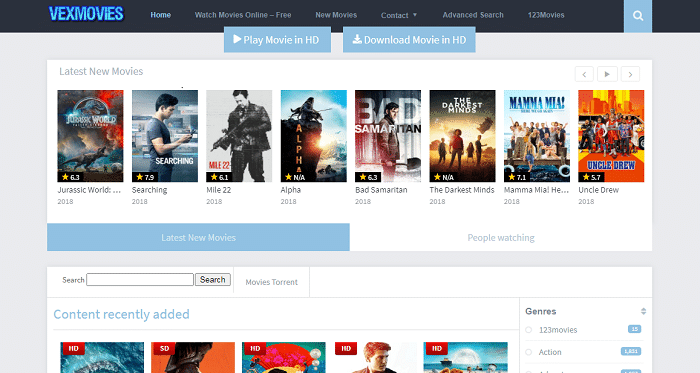Click Uncle Drew 5.7 star rating

(x=592, y=177)
